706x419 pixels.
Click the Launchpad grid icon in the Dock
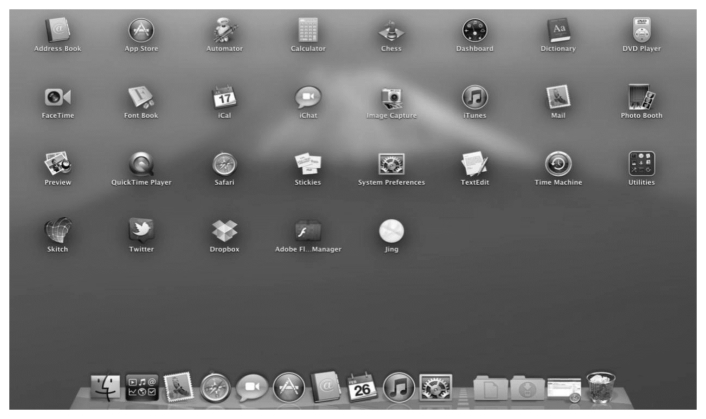tap(142, 387)
